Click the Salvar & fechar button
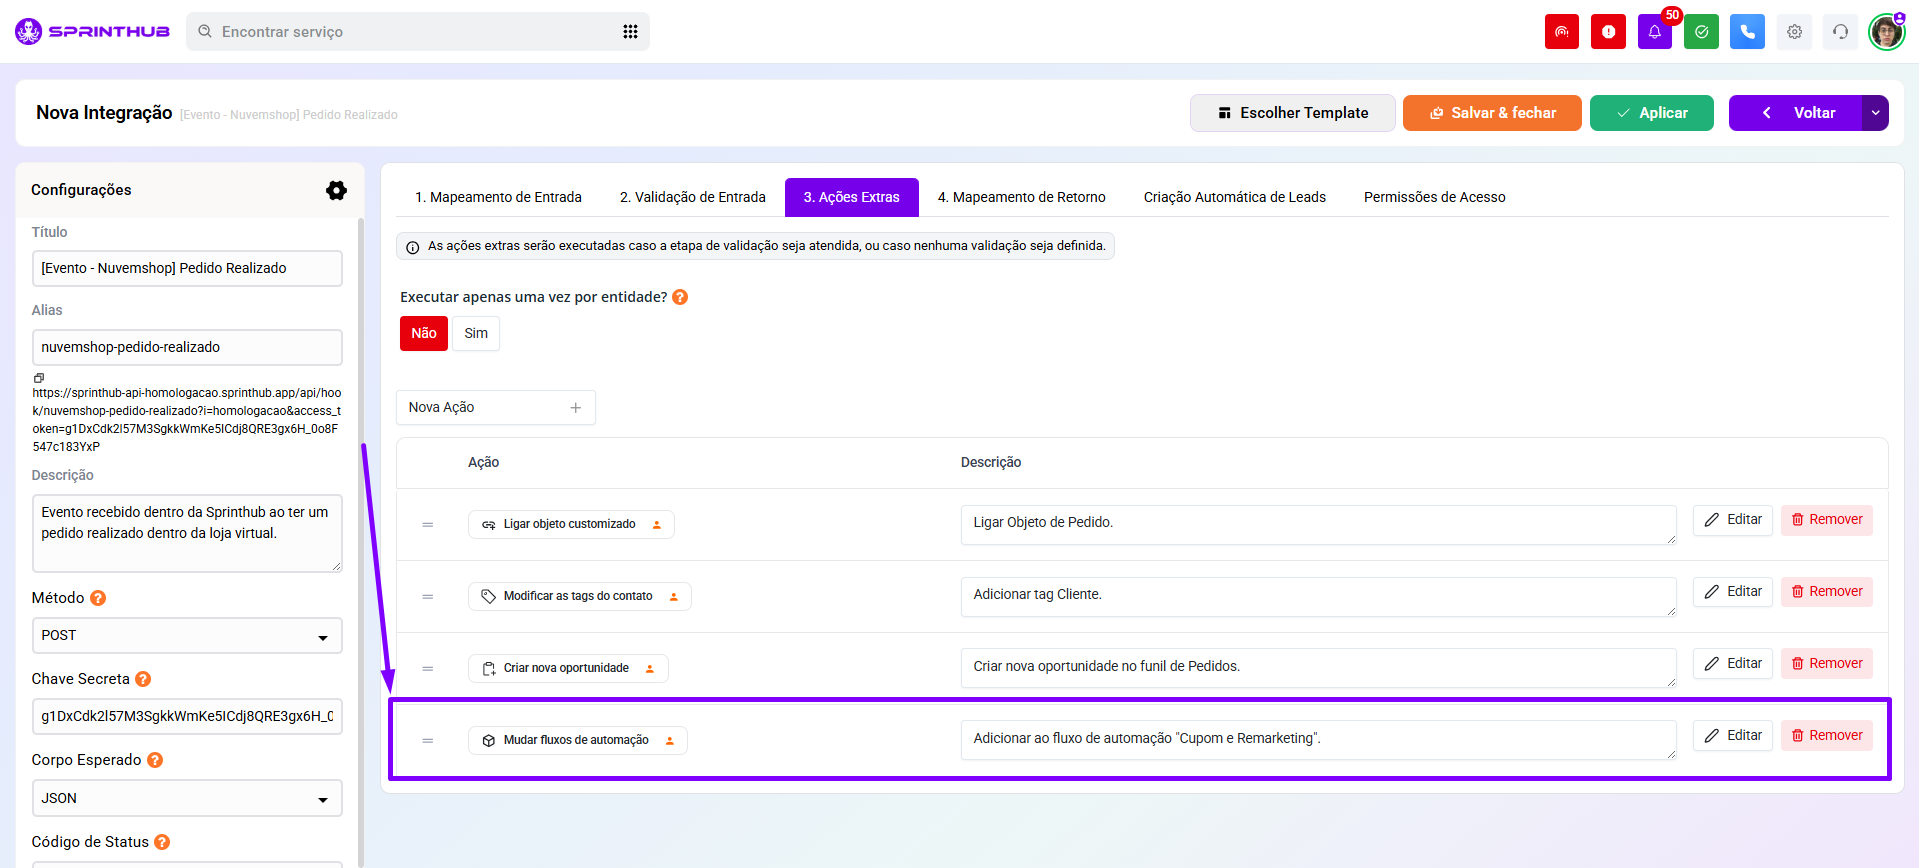The width and height of the screenshot is (1919, 868). [x=1492, y=113]
